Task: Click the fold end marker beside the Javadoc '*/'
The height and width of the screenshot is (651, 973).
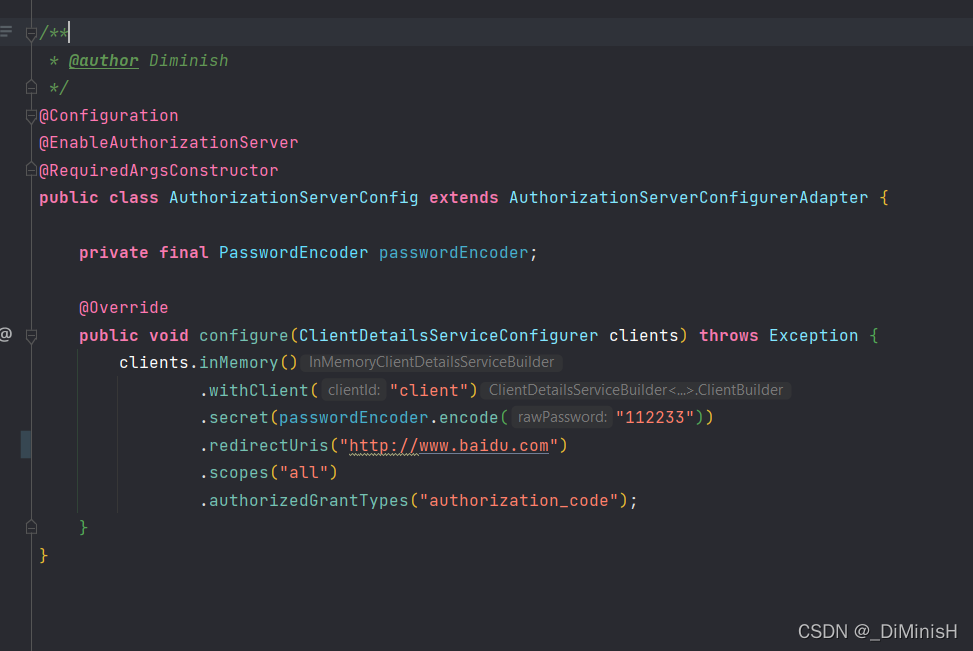Action: pos(30,87)
